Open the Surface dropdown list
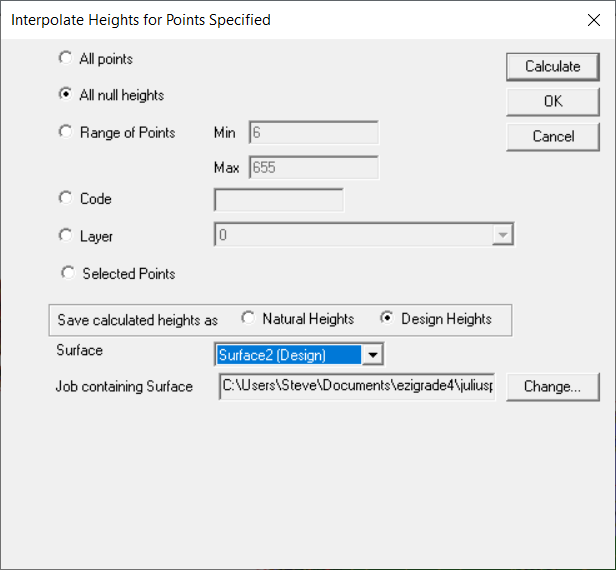Viewport: 616px width, 570px height. pos(372,354)
